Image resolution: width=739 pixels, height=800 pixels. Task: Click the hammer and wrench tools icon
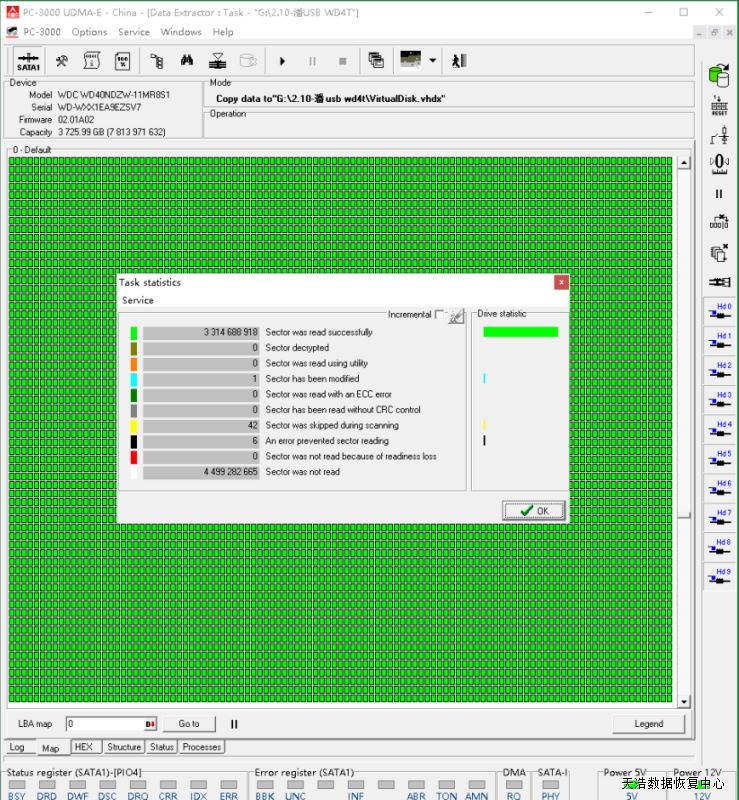[61, 60]
